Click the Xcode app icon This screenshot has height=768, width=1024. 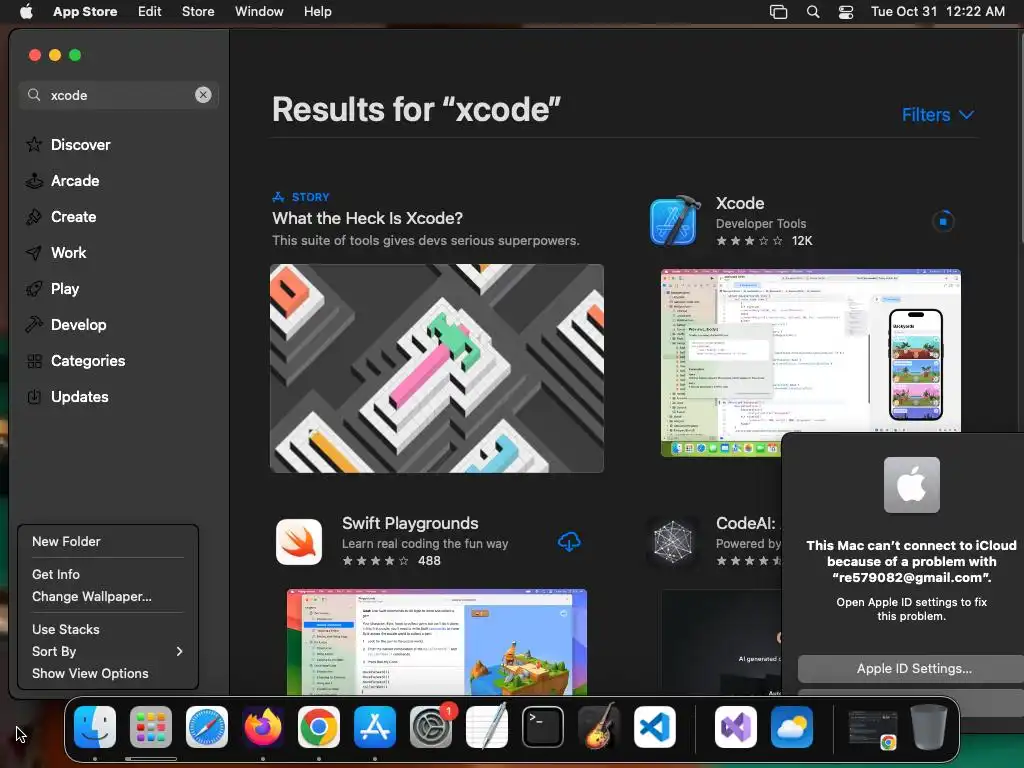(675, 221)
